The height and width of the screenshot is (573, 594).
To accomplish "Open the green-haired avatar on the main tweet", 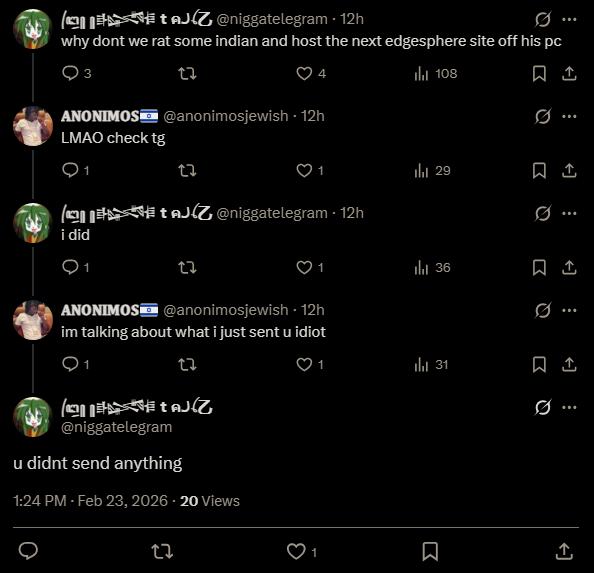I will coord(33,417).
